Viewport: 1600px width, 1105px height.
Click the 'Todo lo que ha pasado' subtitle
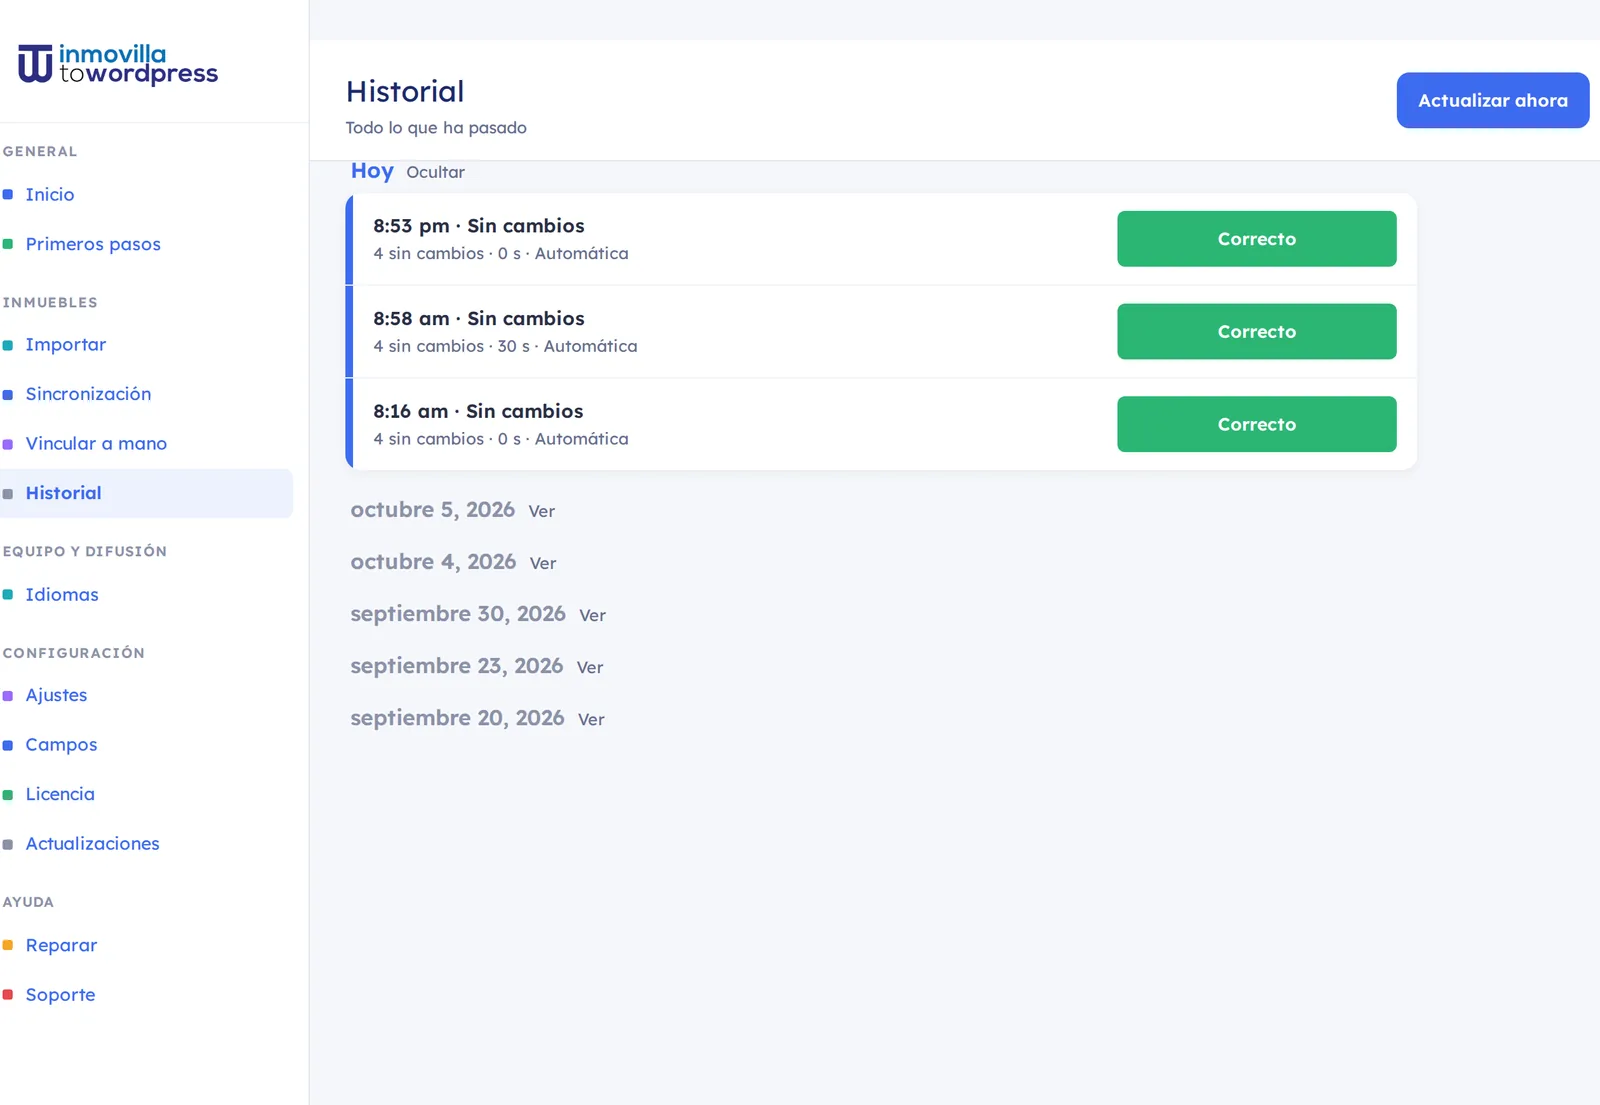tap(436, 128)
